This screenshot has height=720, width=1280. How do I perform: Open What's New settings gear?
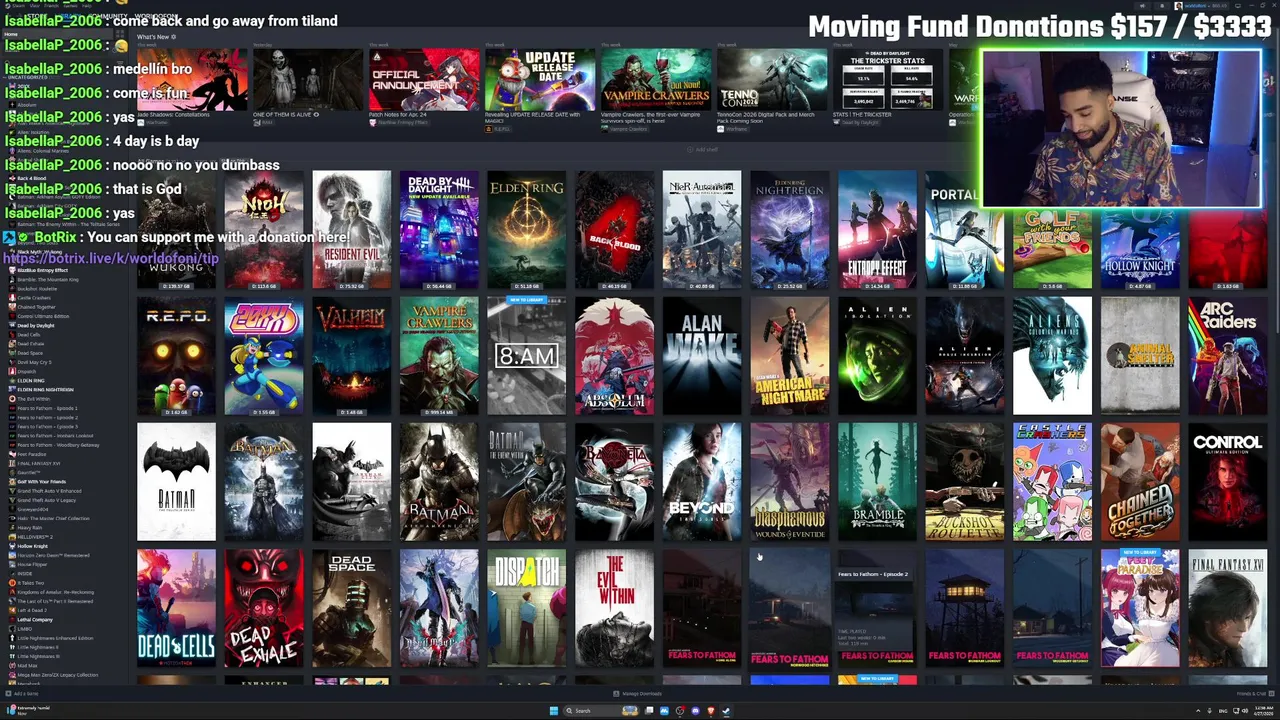click(173, 37)
